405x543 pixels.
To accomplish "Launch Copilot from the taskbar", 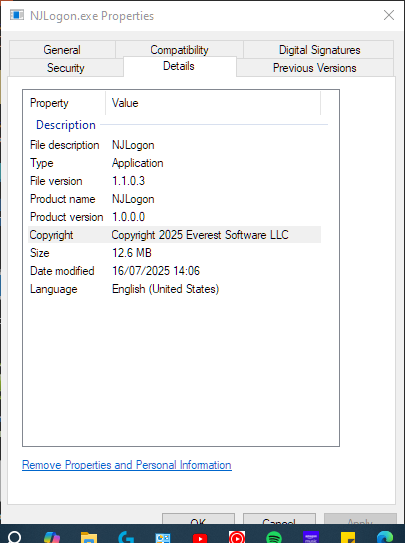I will click(52, 537).
